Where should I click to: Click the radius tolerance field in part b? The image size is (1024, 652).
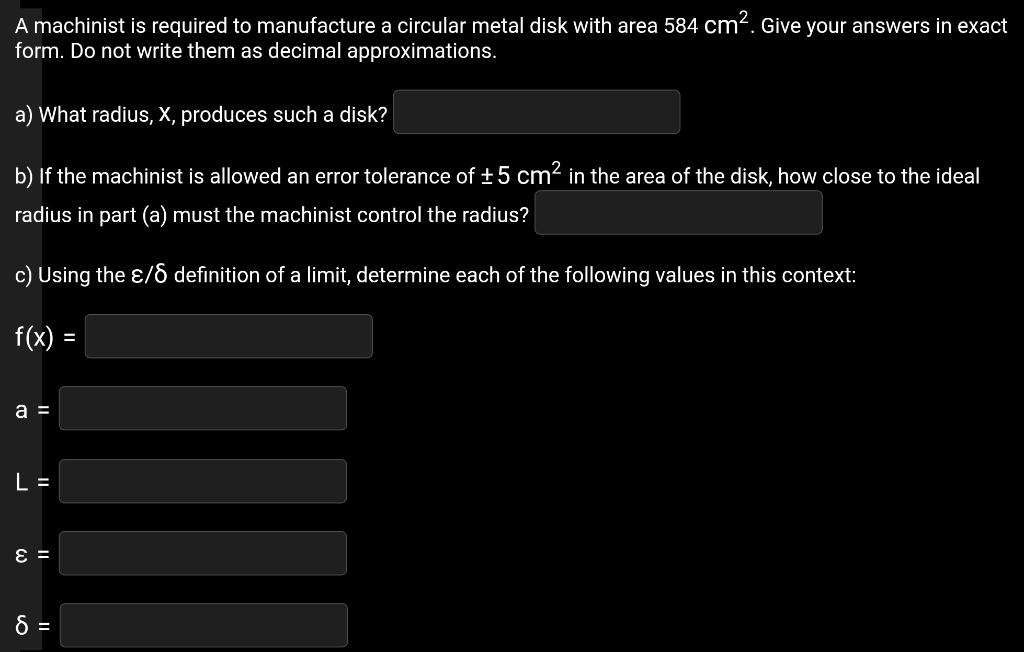pyautogui.click(x=678, y=212)
